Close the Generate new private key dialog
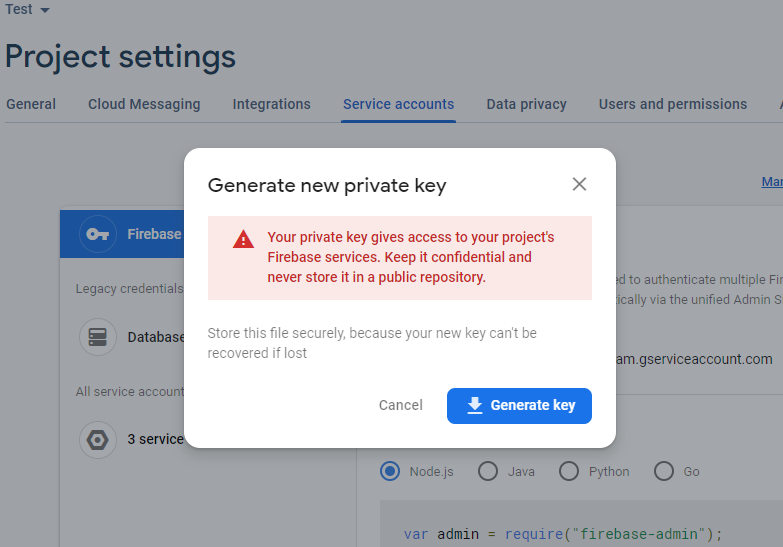Image resolution: width=783 pixels, height=547 pixels. [579, 184]
